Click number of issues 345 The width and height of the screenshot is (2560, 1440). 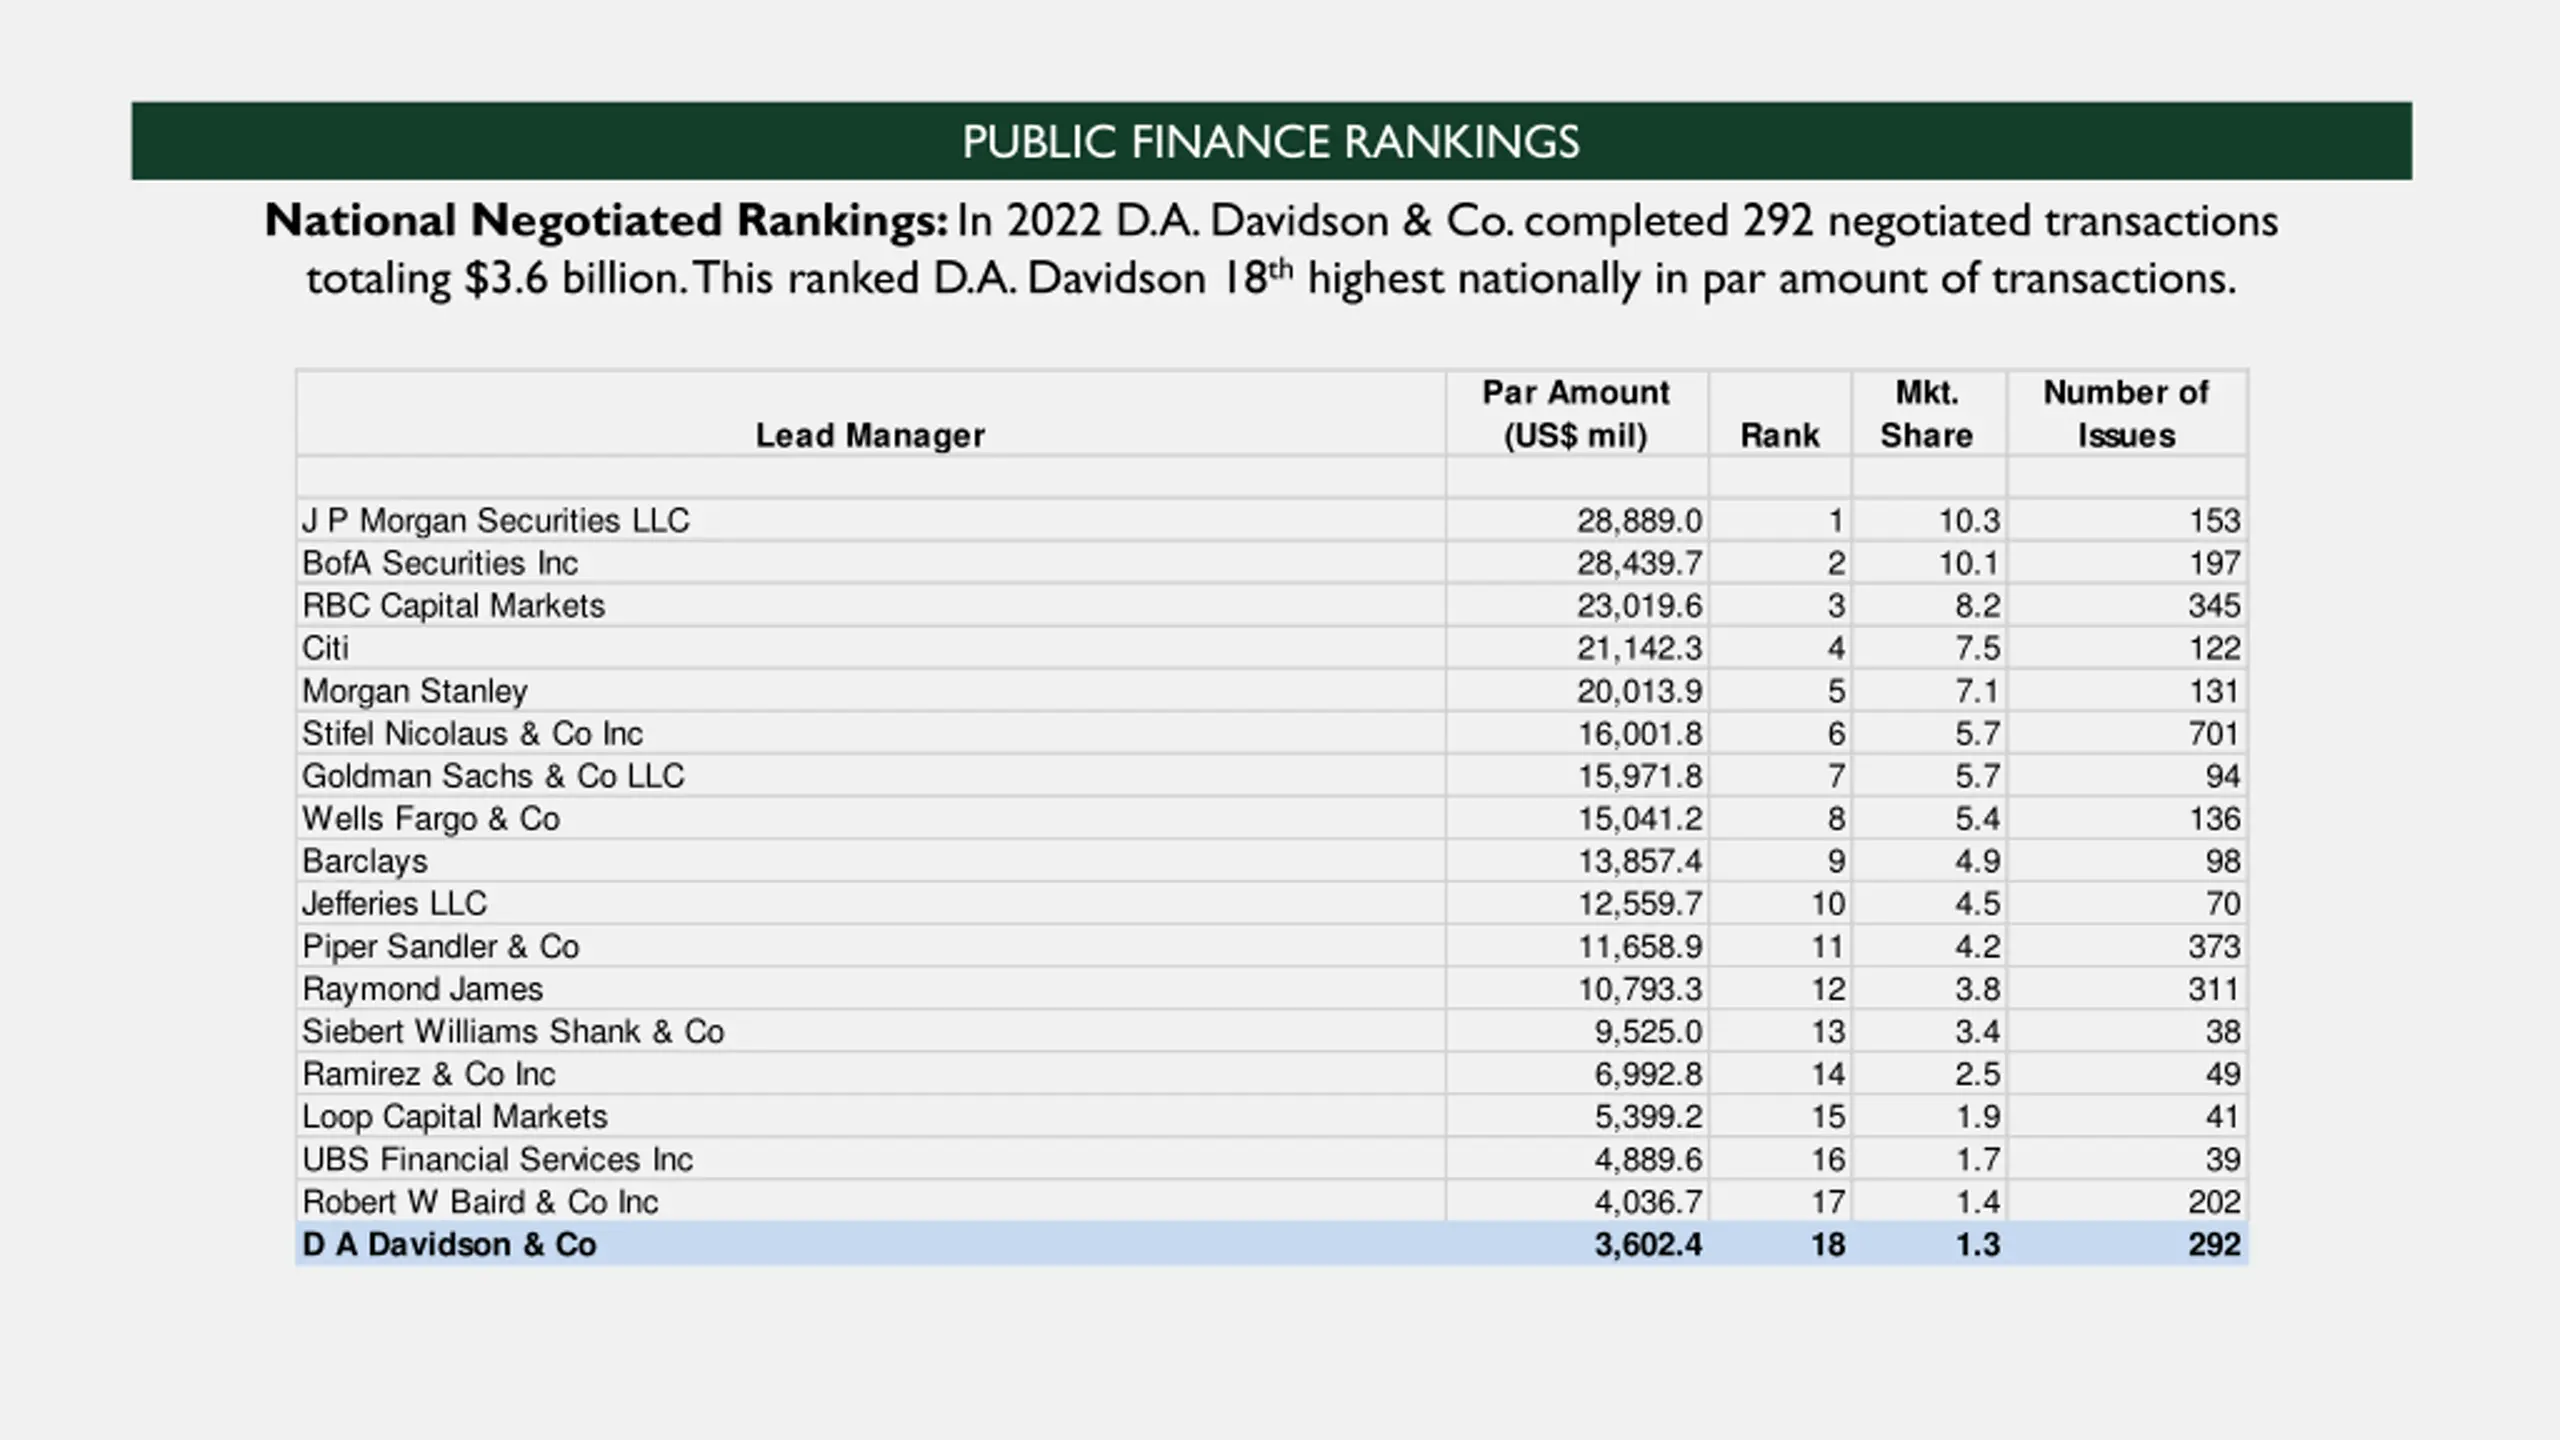point(2214,606)
